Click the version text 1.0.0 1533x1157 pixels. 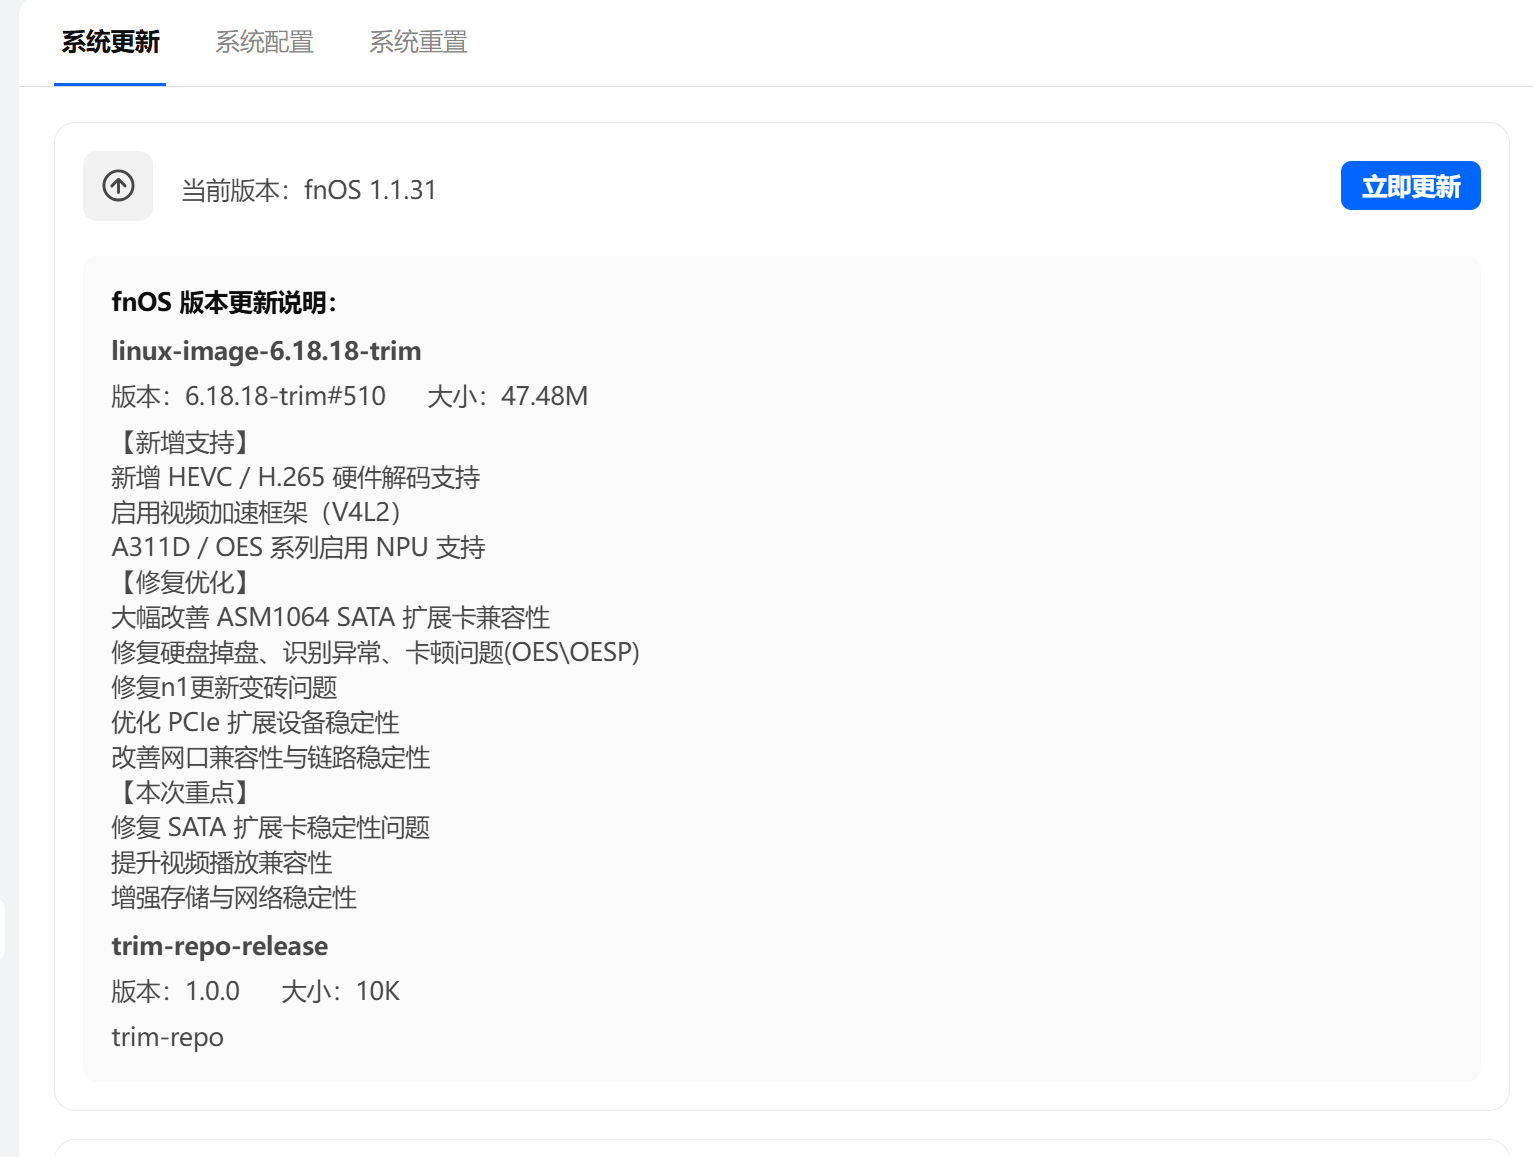click(212, 991)
